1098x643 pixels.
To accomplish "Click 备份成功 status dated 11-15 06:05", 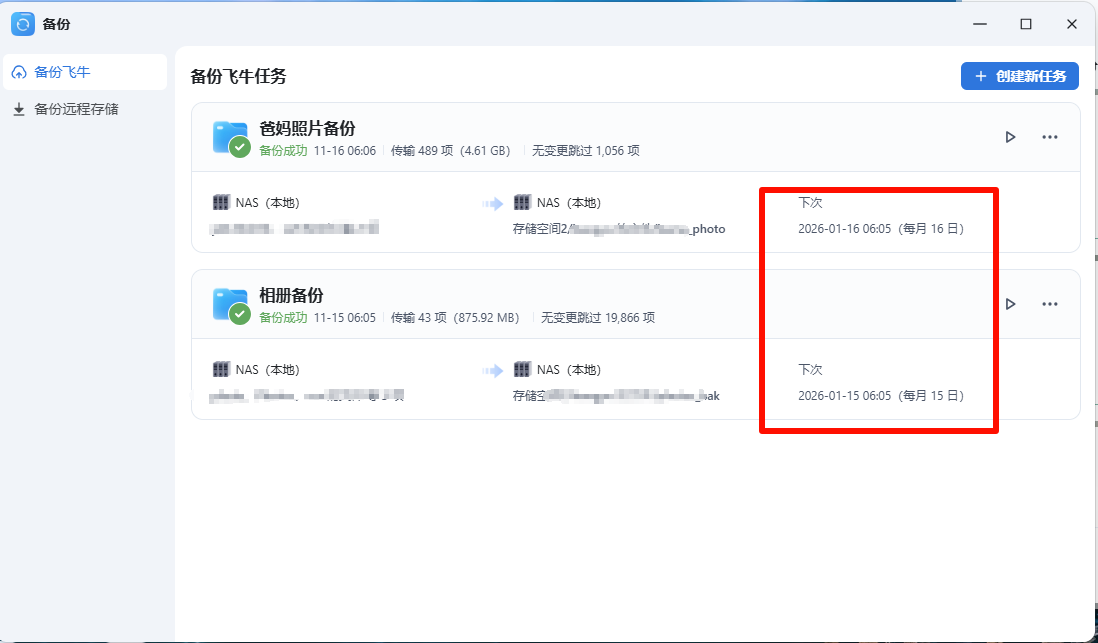I will [283, 317].
